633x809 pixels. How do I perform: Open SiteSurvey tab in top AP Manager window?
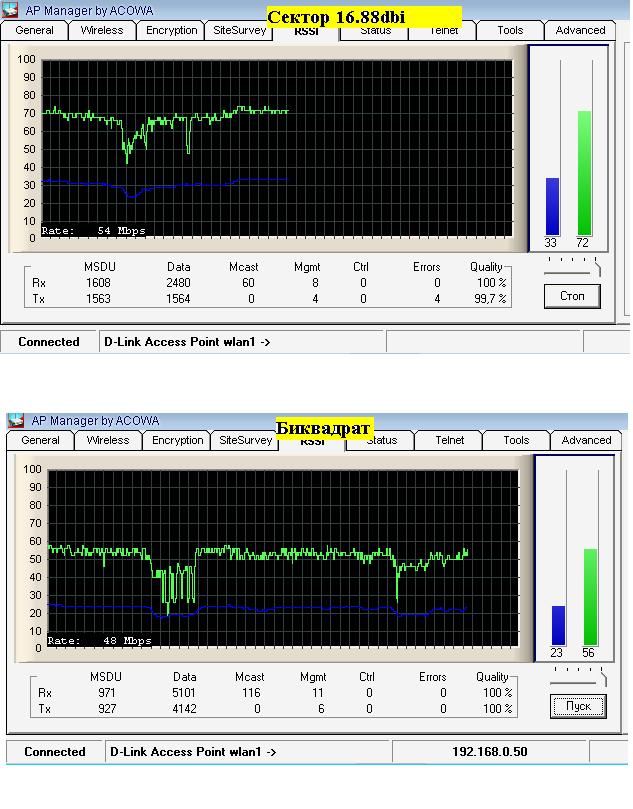tap(239, 30)
